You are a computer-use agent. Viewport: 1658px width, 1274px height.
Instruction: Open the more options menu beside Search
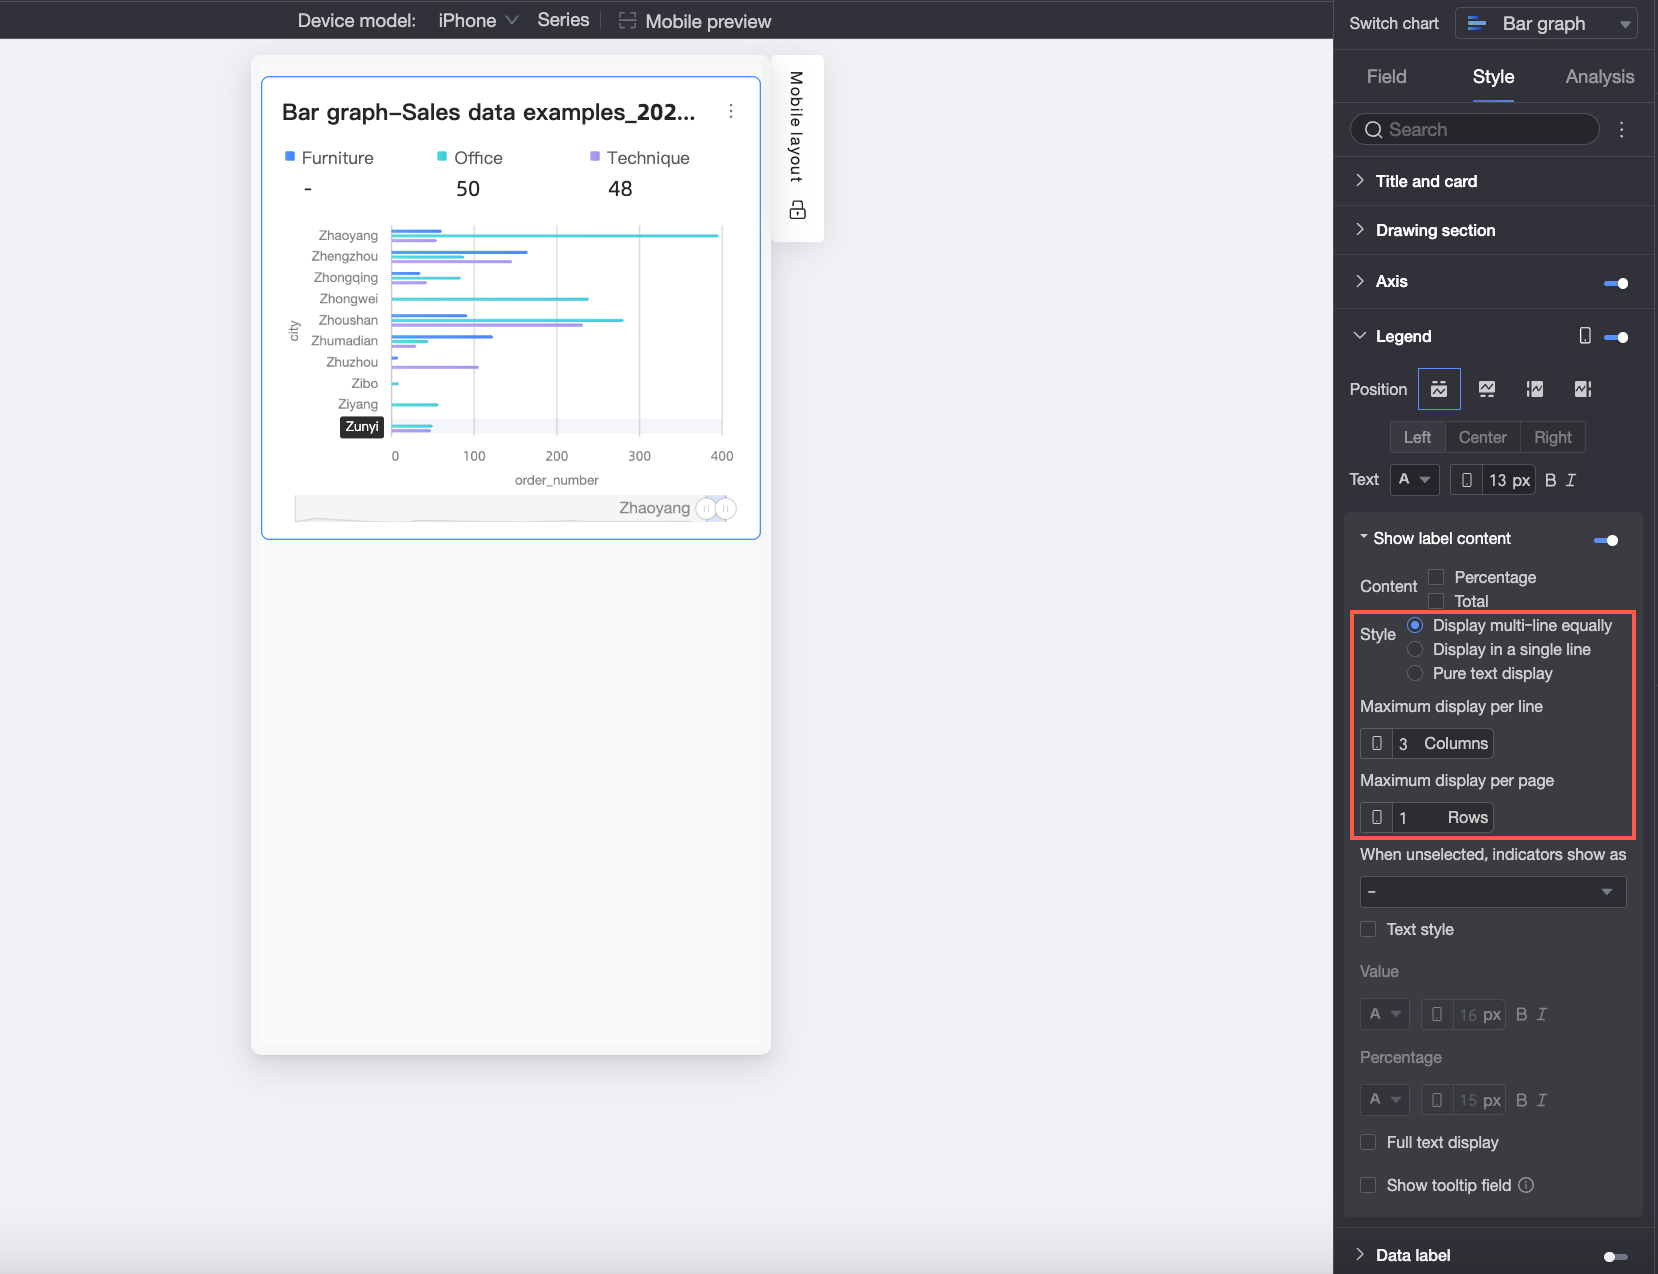click(x=1621, y=130)
